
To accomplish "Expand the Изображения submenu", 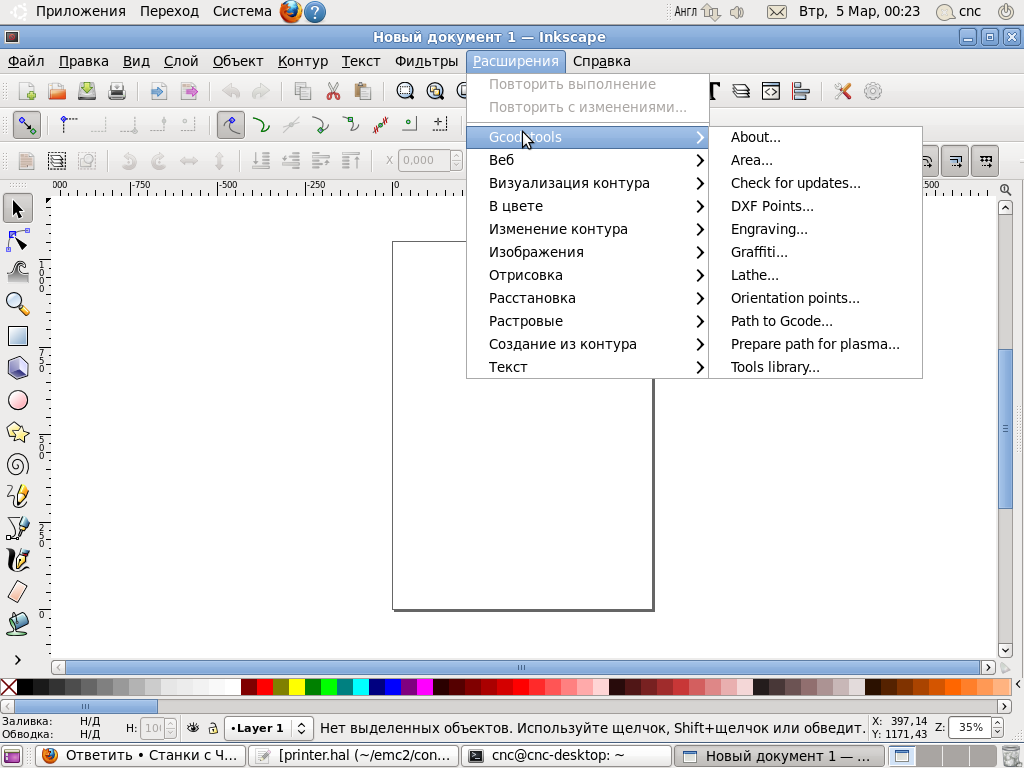I will pos(587,252).
